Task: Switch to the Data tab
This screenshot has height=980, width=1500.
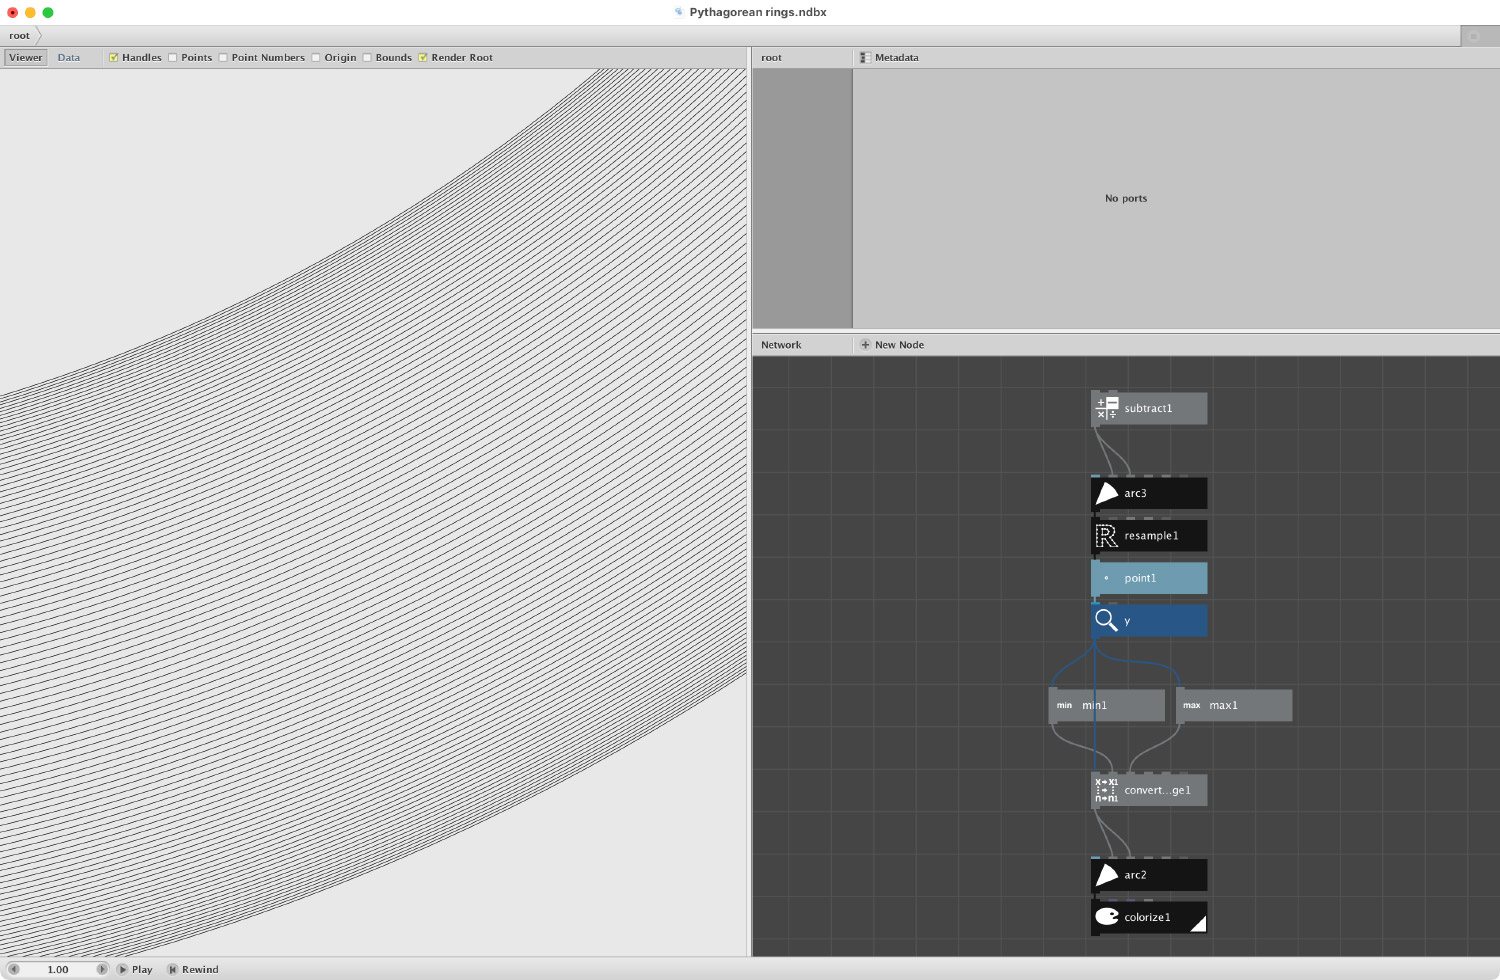Action: tap(69, 58)
